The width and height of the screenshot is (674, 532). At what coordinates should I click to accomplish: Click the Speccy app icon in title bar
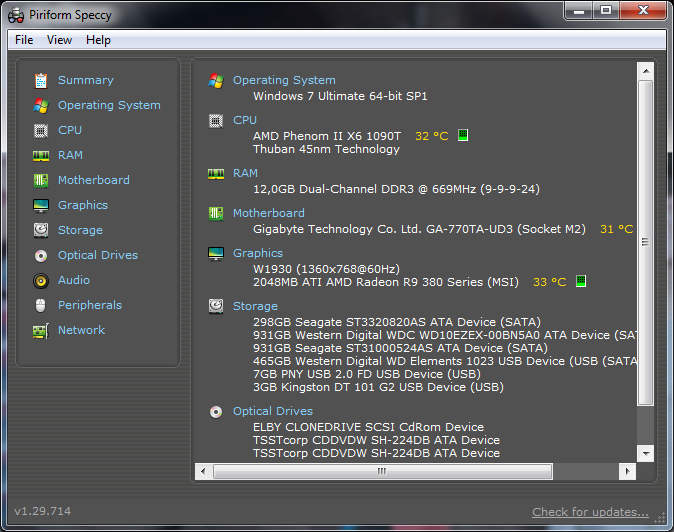[x=16, y=15]
